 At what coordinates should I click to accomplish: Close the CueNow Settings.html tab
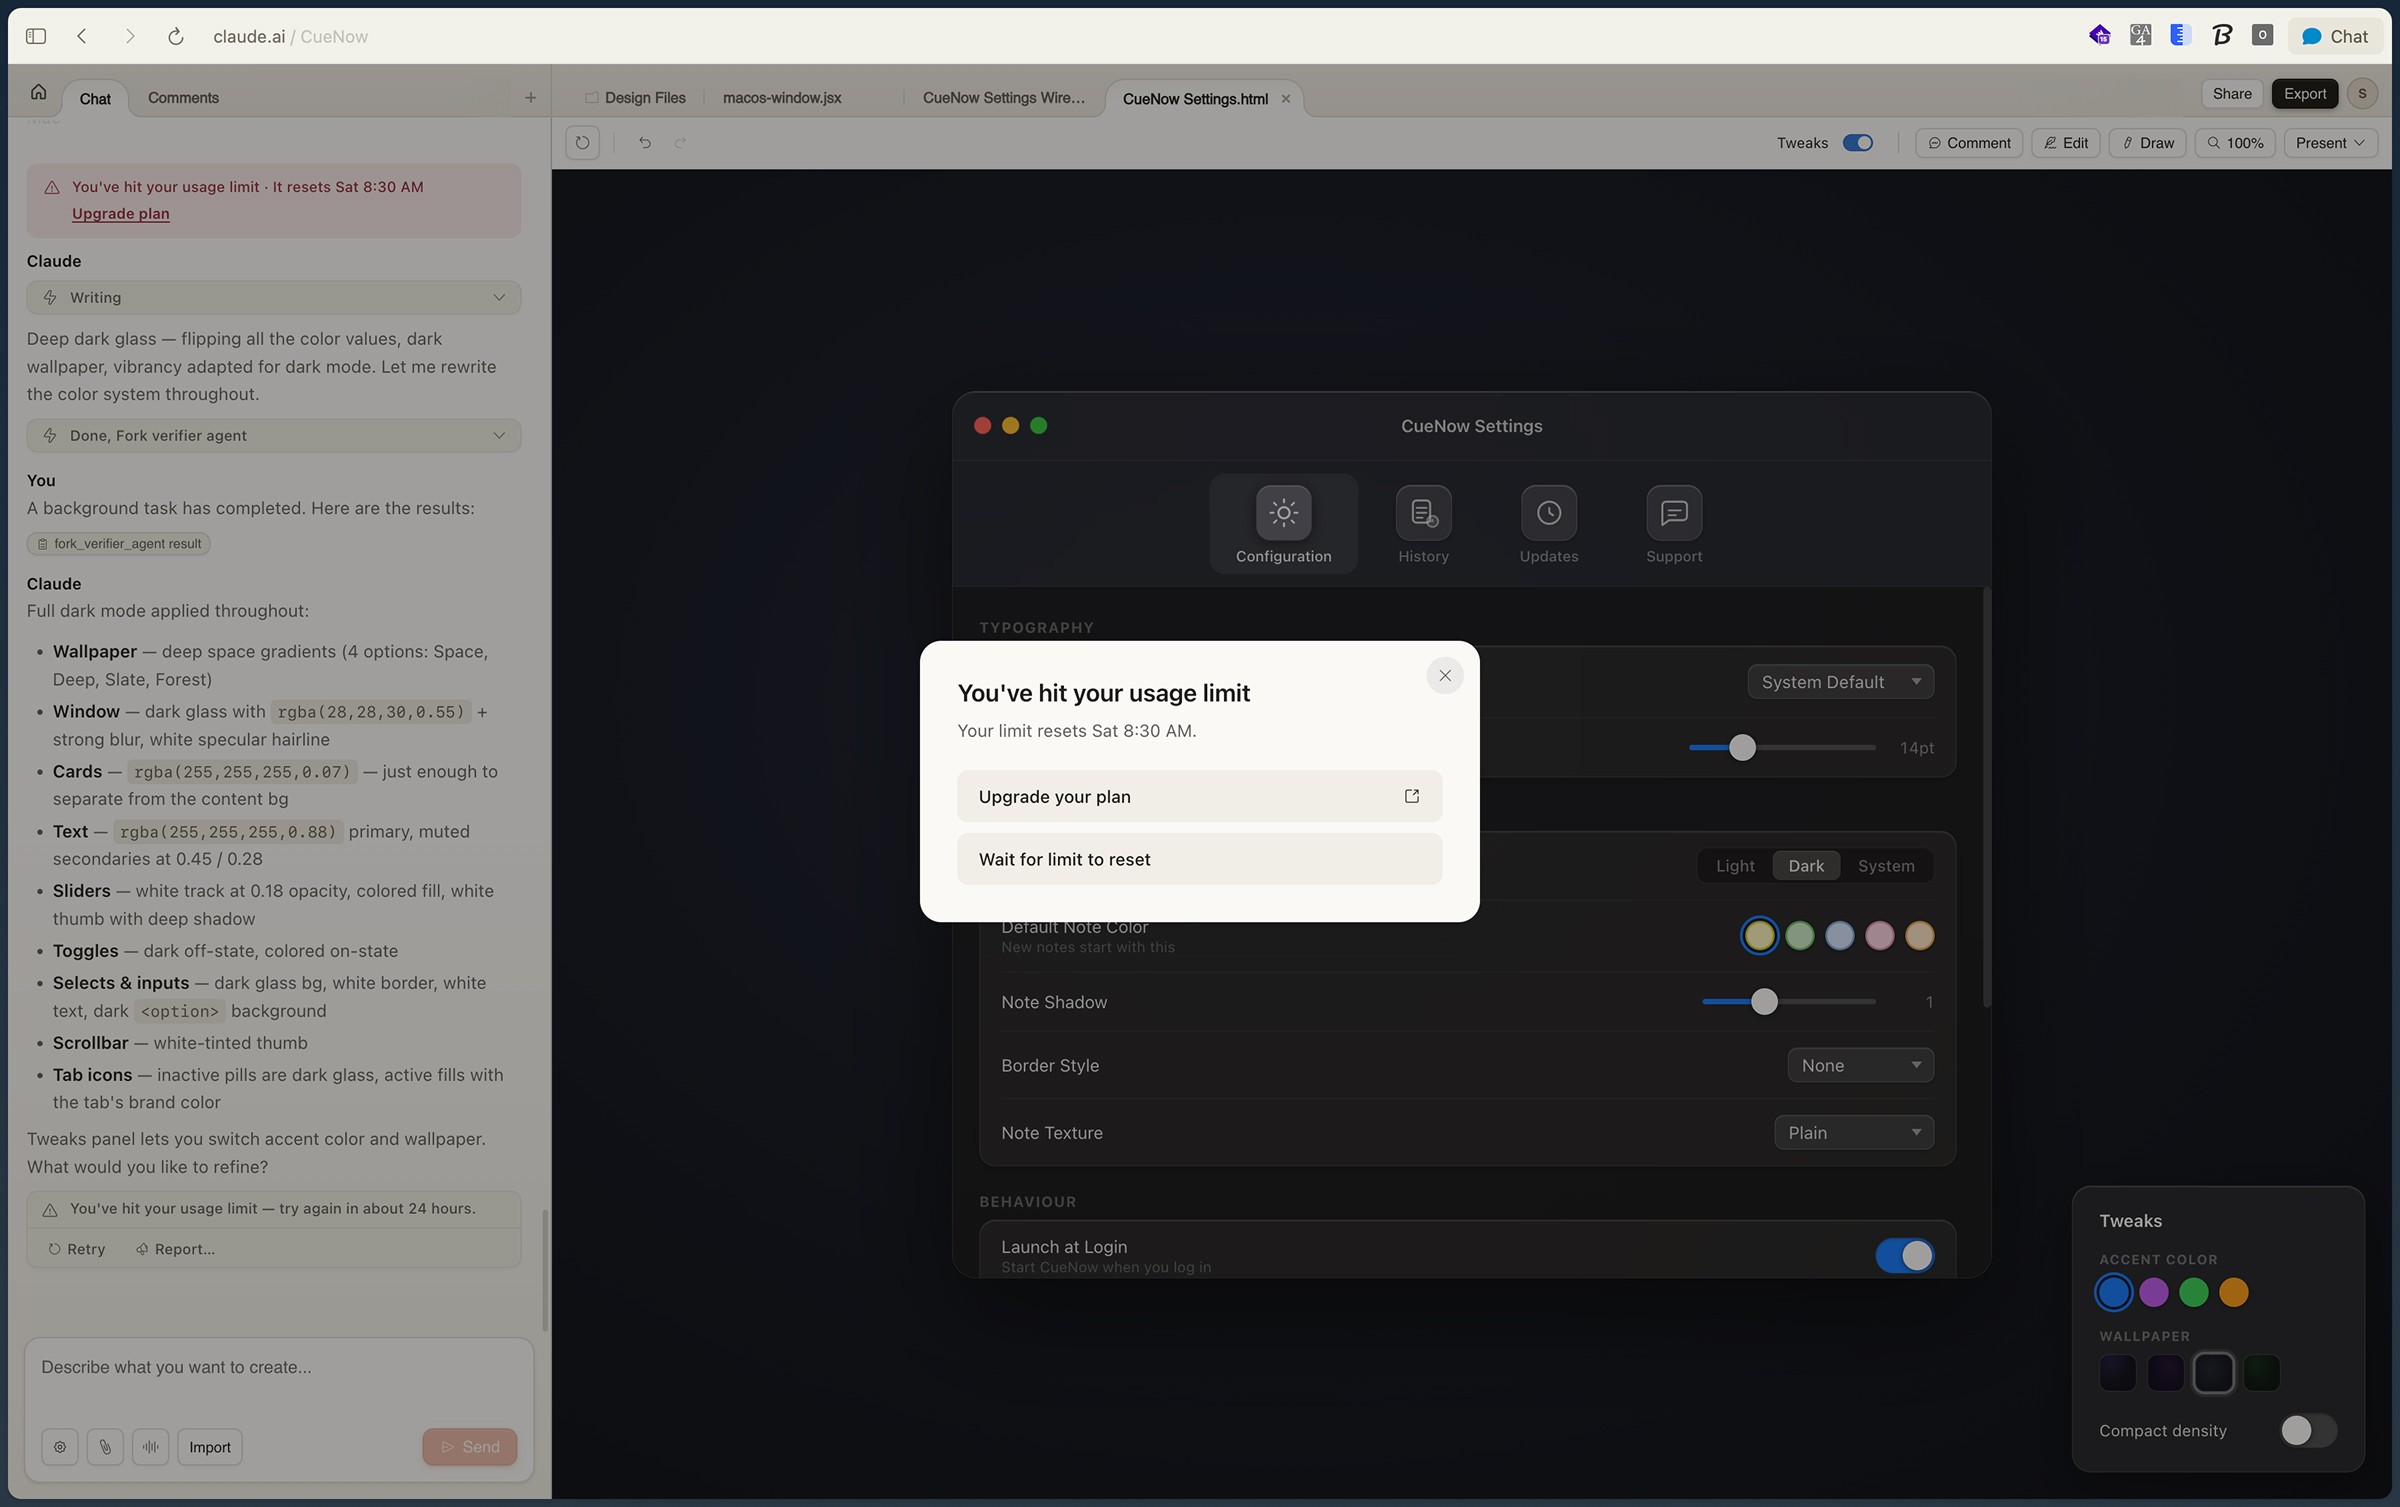click(1286, 99)
